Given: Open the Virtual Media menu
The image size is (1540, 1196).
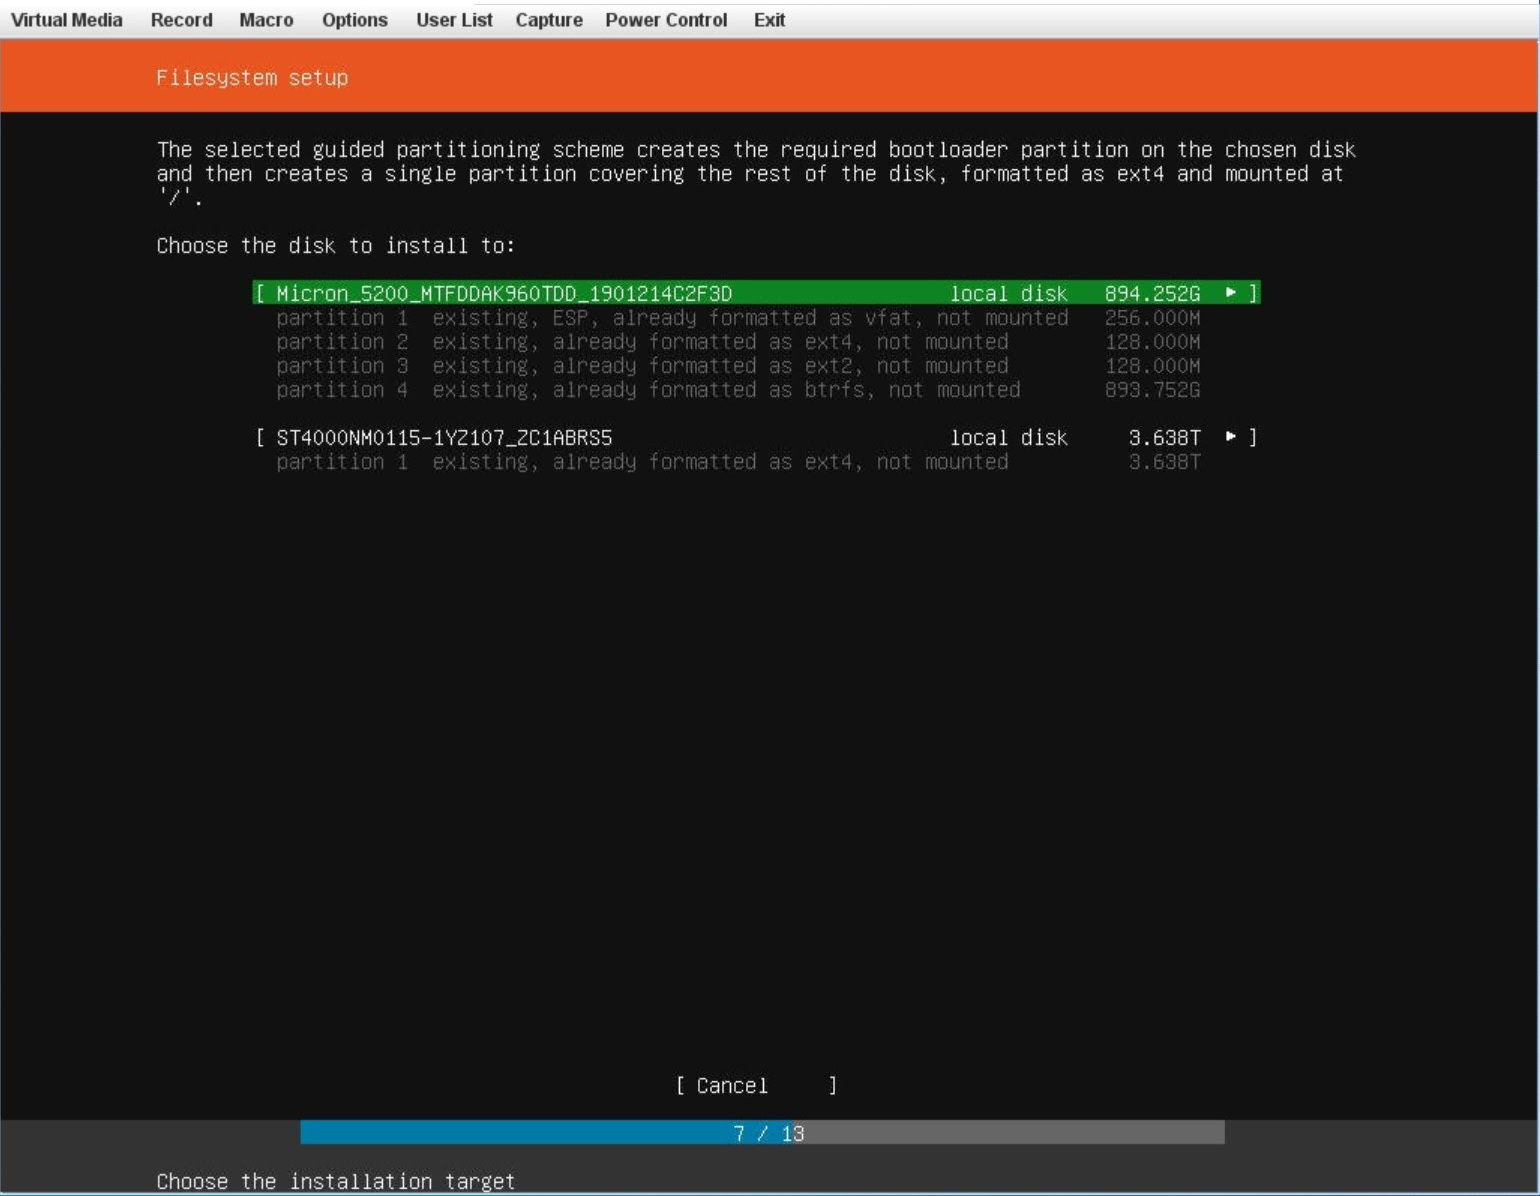Looking at the screenshot, I should [66, 20].
